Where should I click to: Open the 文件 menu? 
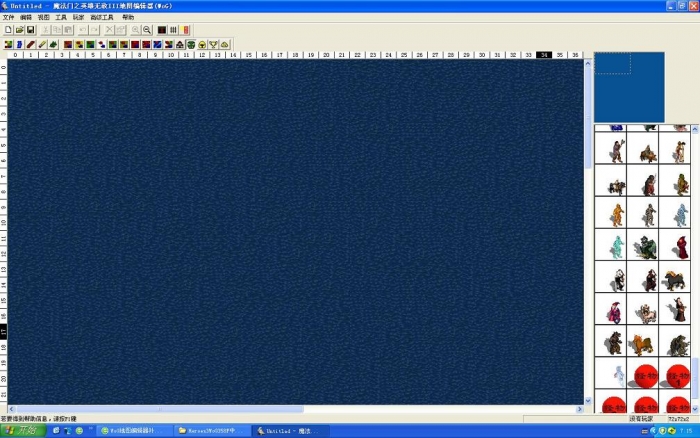(x=8, y=17)
